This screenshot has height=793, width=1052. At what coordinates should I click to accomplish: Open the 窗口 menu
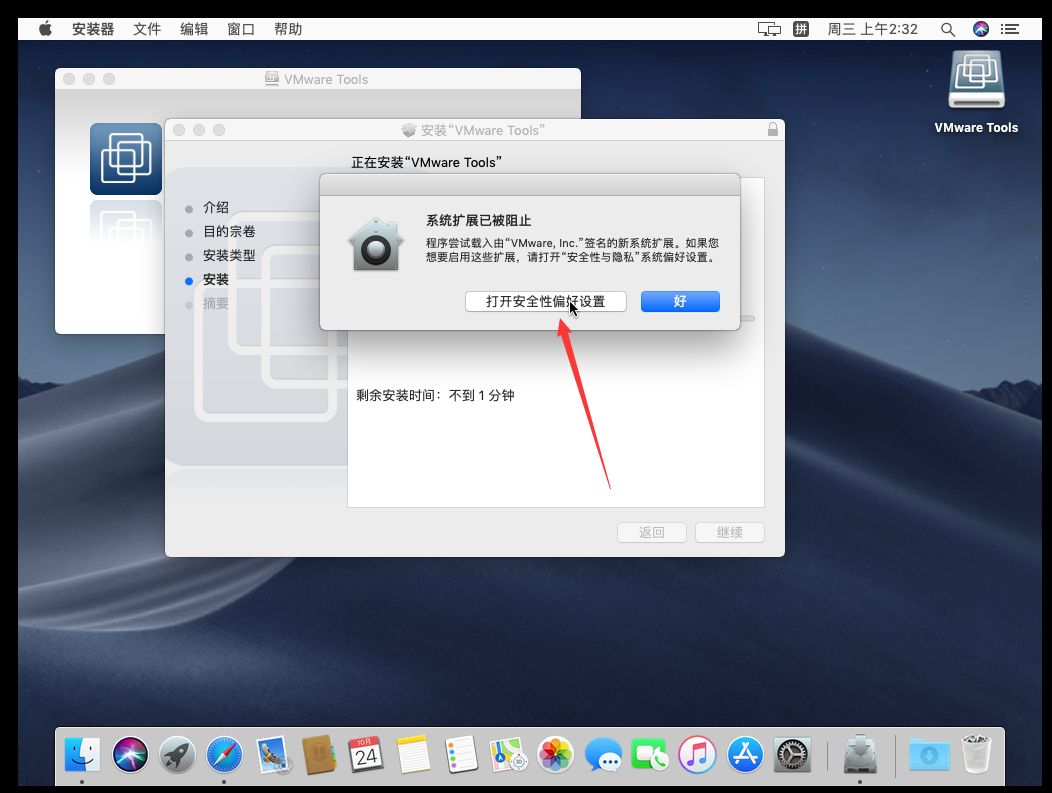241,29
